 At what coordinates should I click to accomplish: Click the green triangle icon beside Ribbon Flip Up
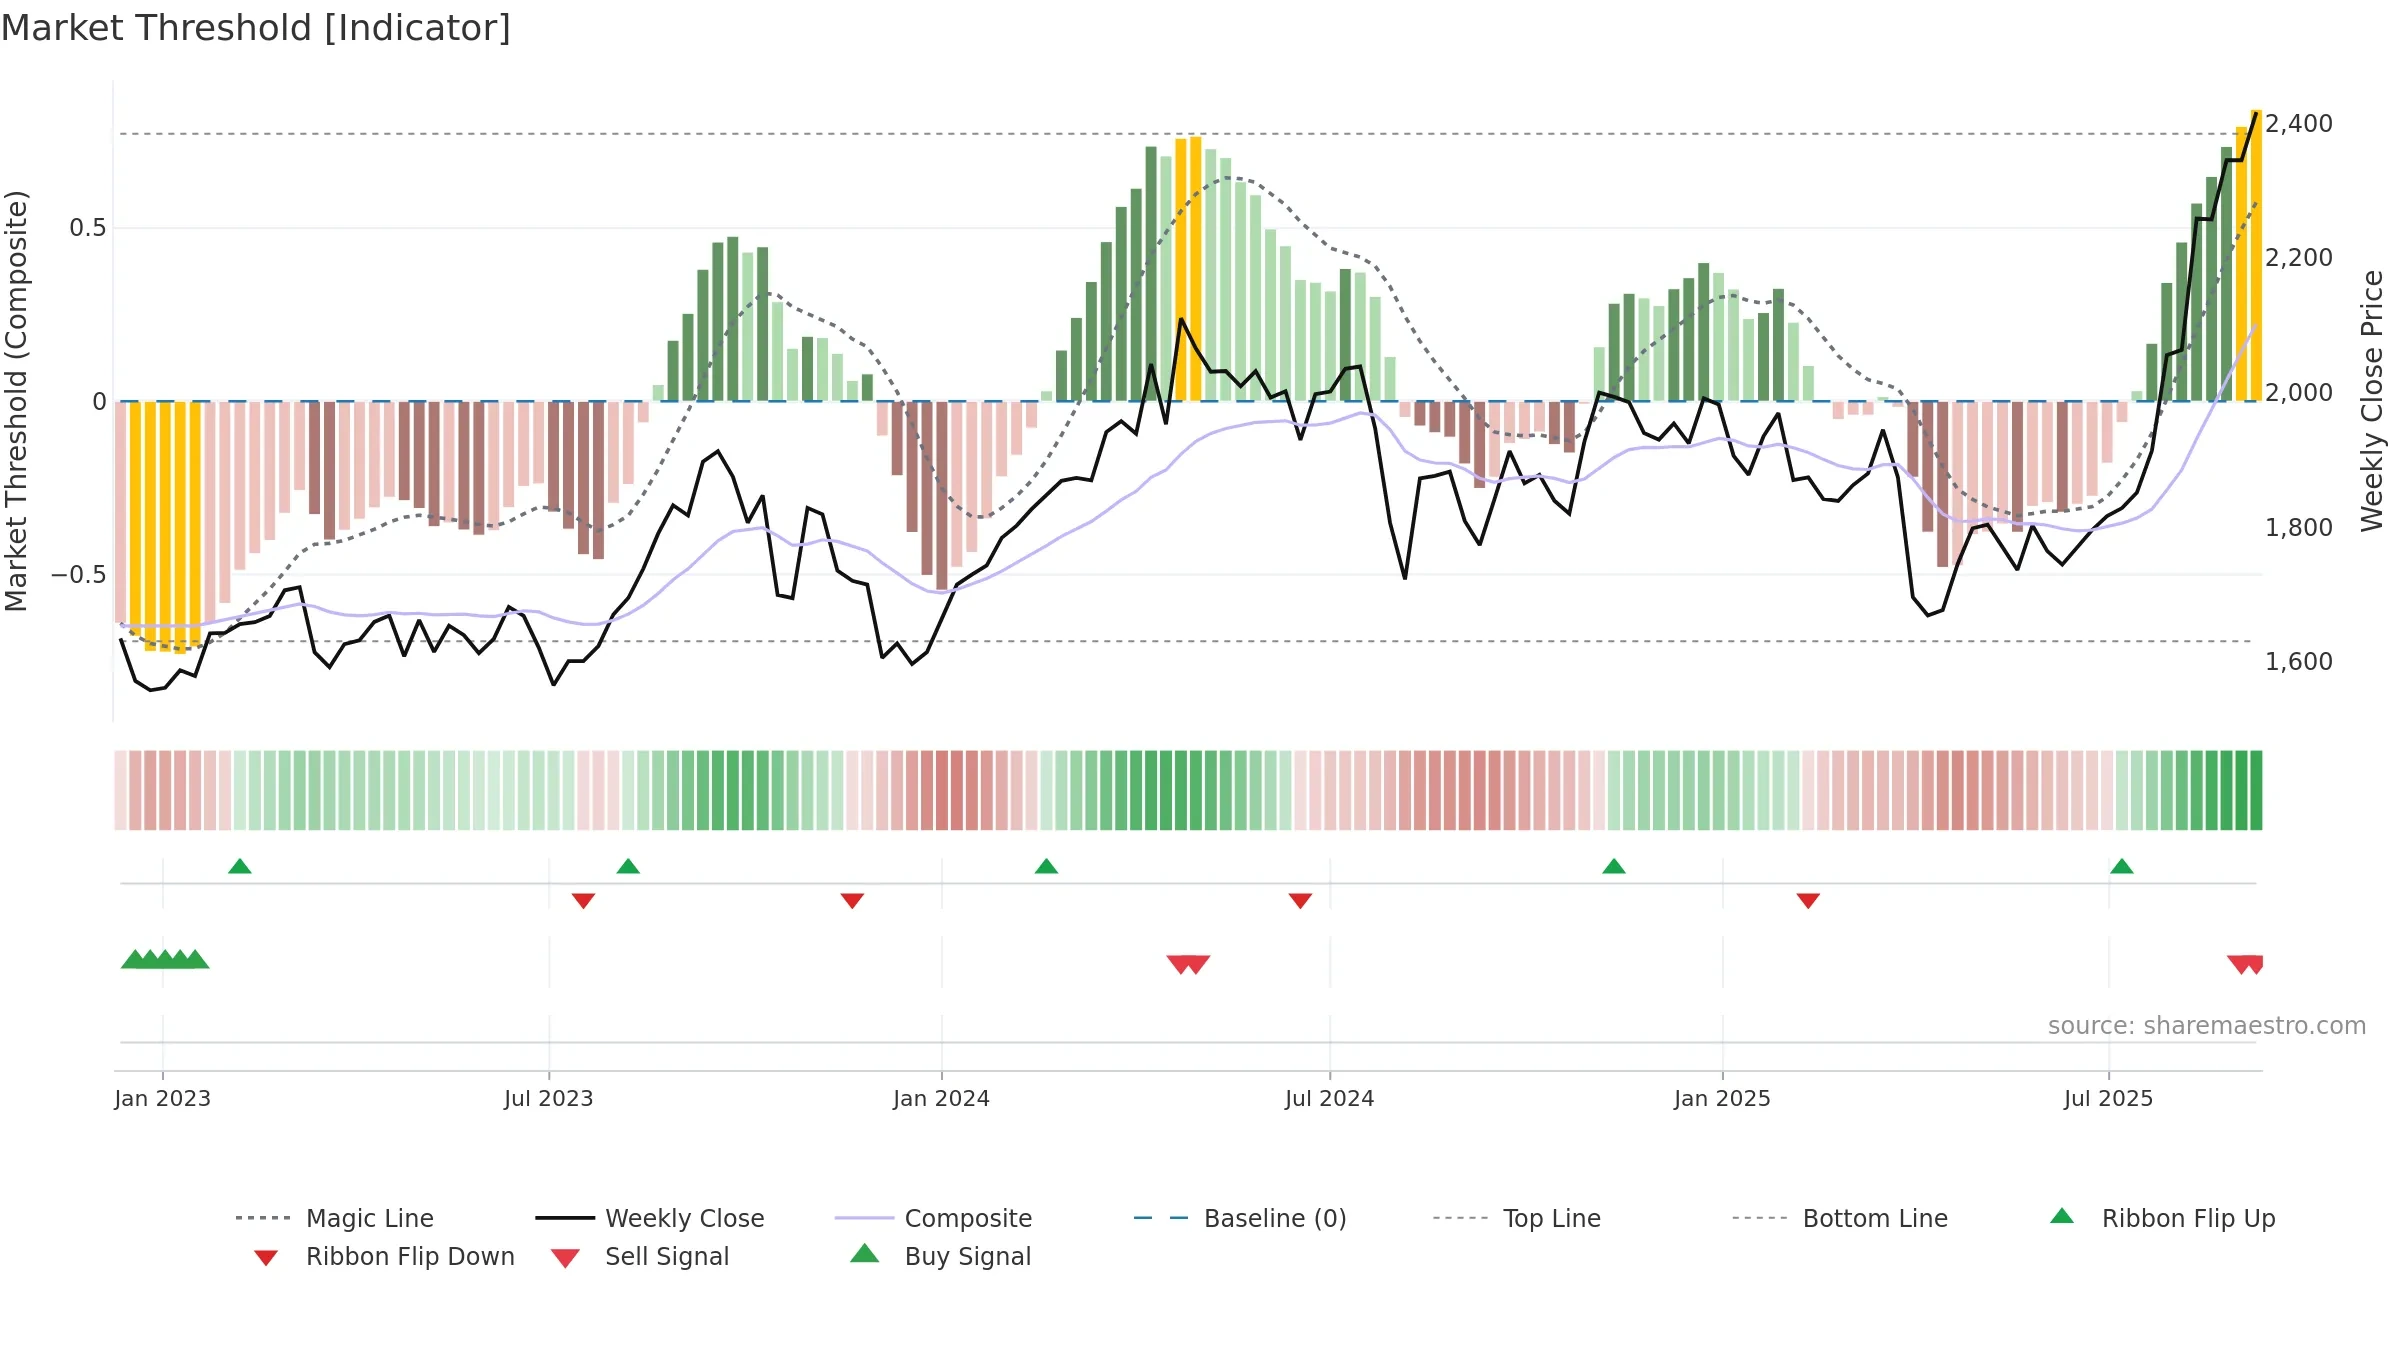coord(2062,1216)
